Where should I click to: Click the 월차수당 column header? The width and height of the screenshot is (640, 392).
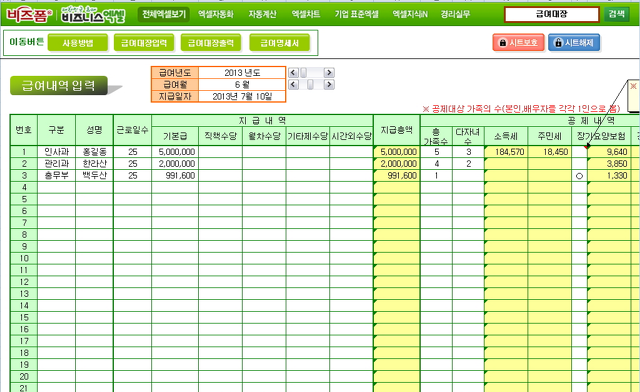tap(264, 136)
